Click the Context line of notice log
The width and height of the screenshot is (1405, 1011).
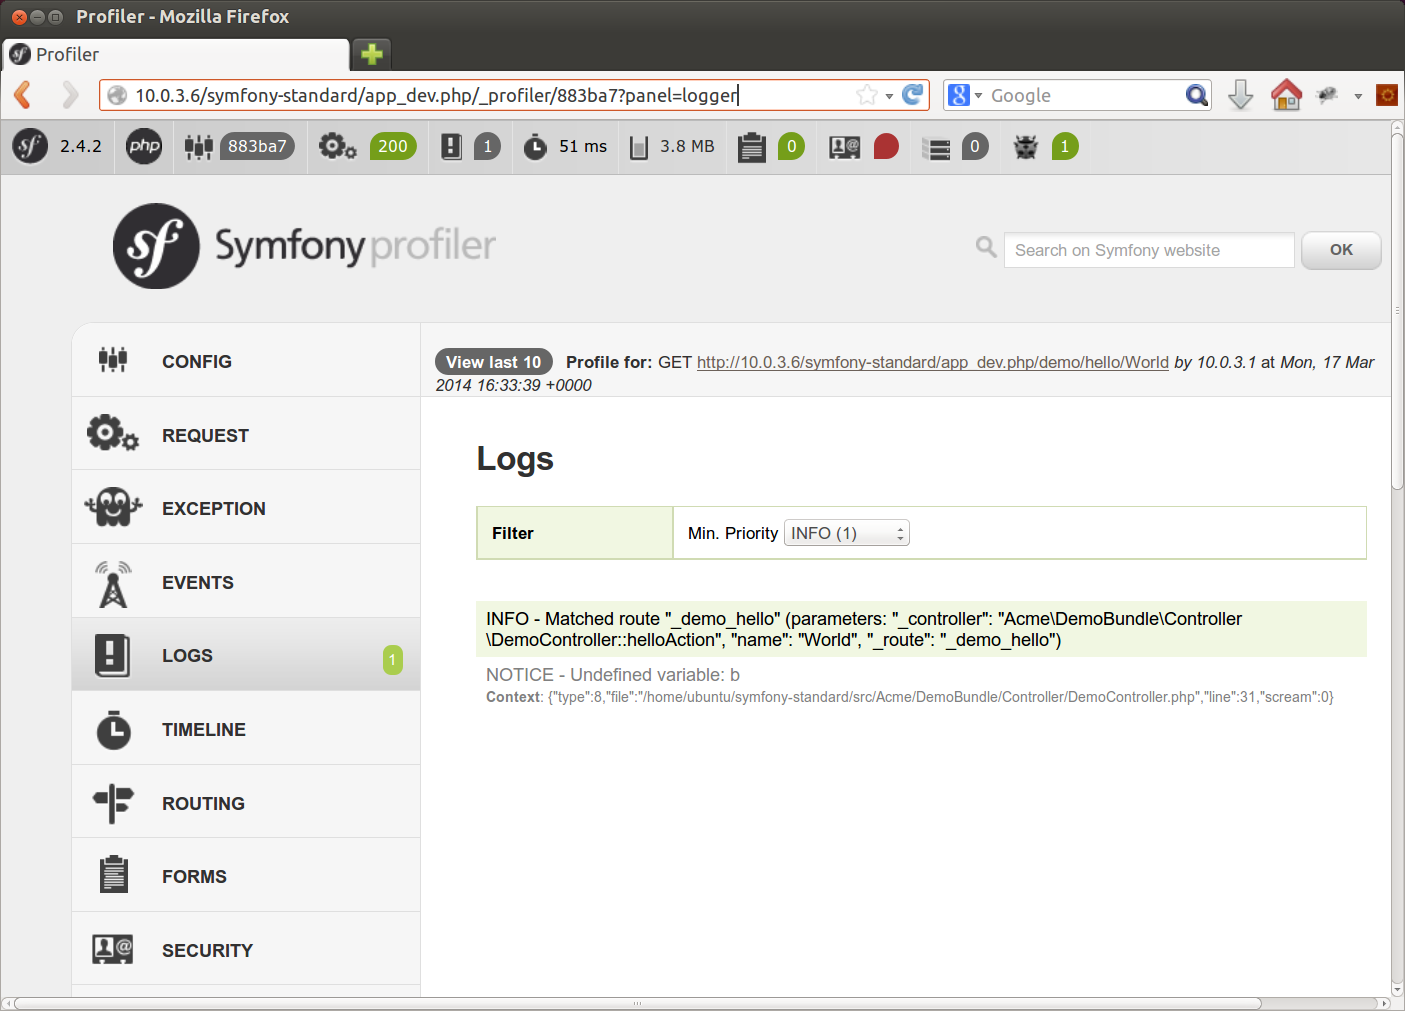coord(910,697)
